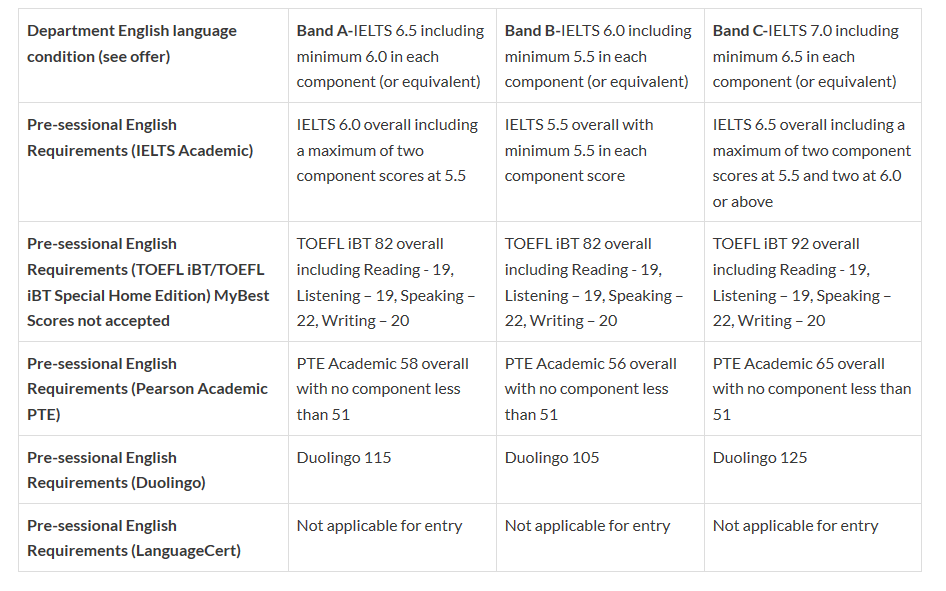Click the IELTS 5.5 overall requirement cell

click(x=579, y=151)
